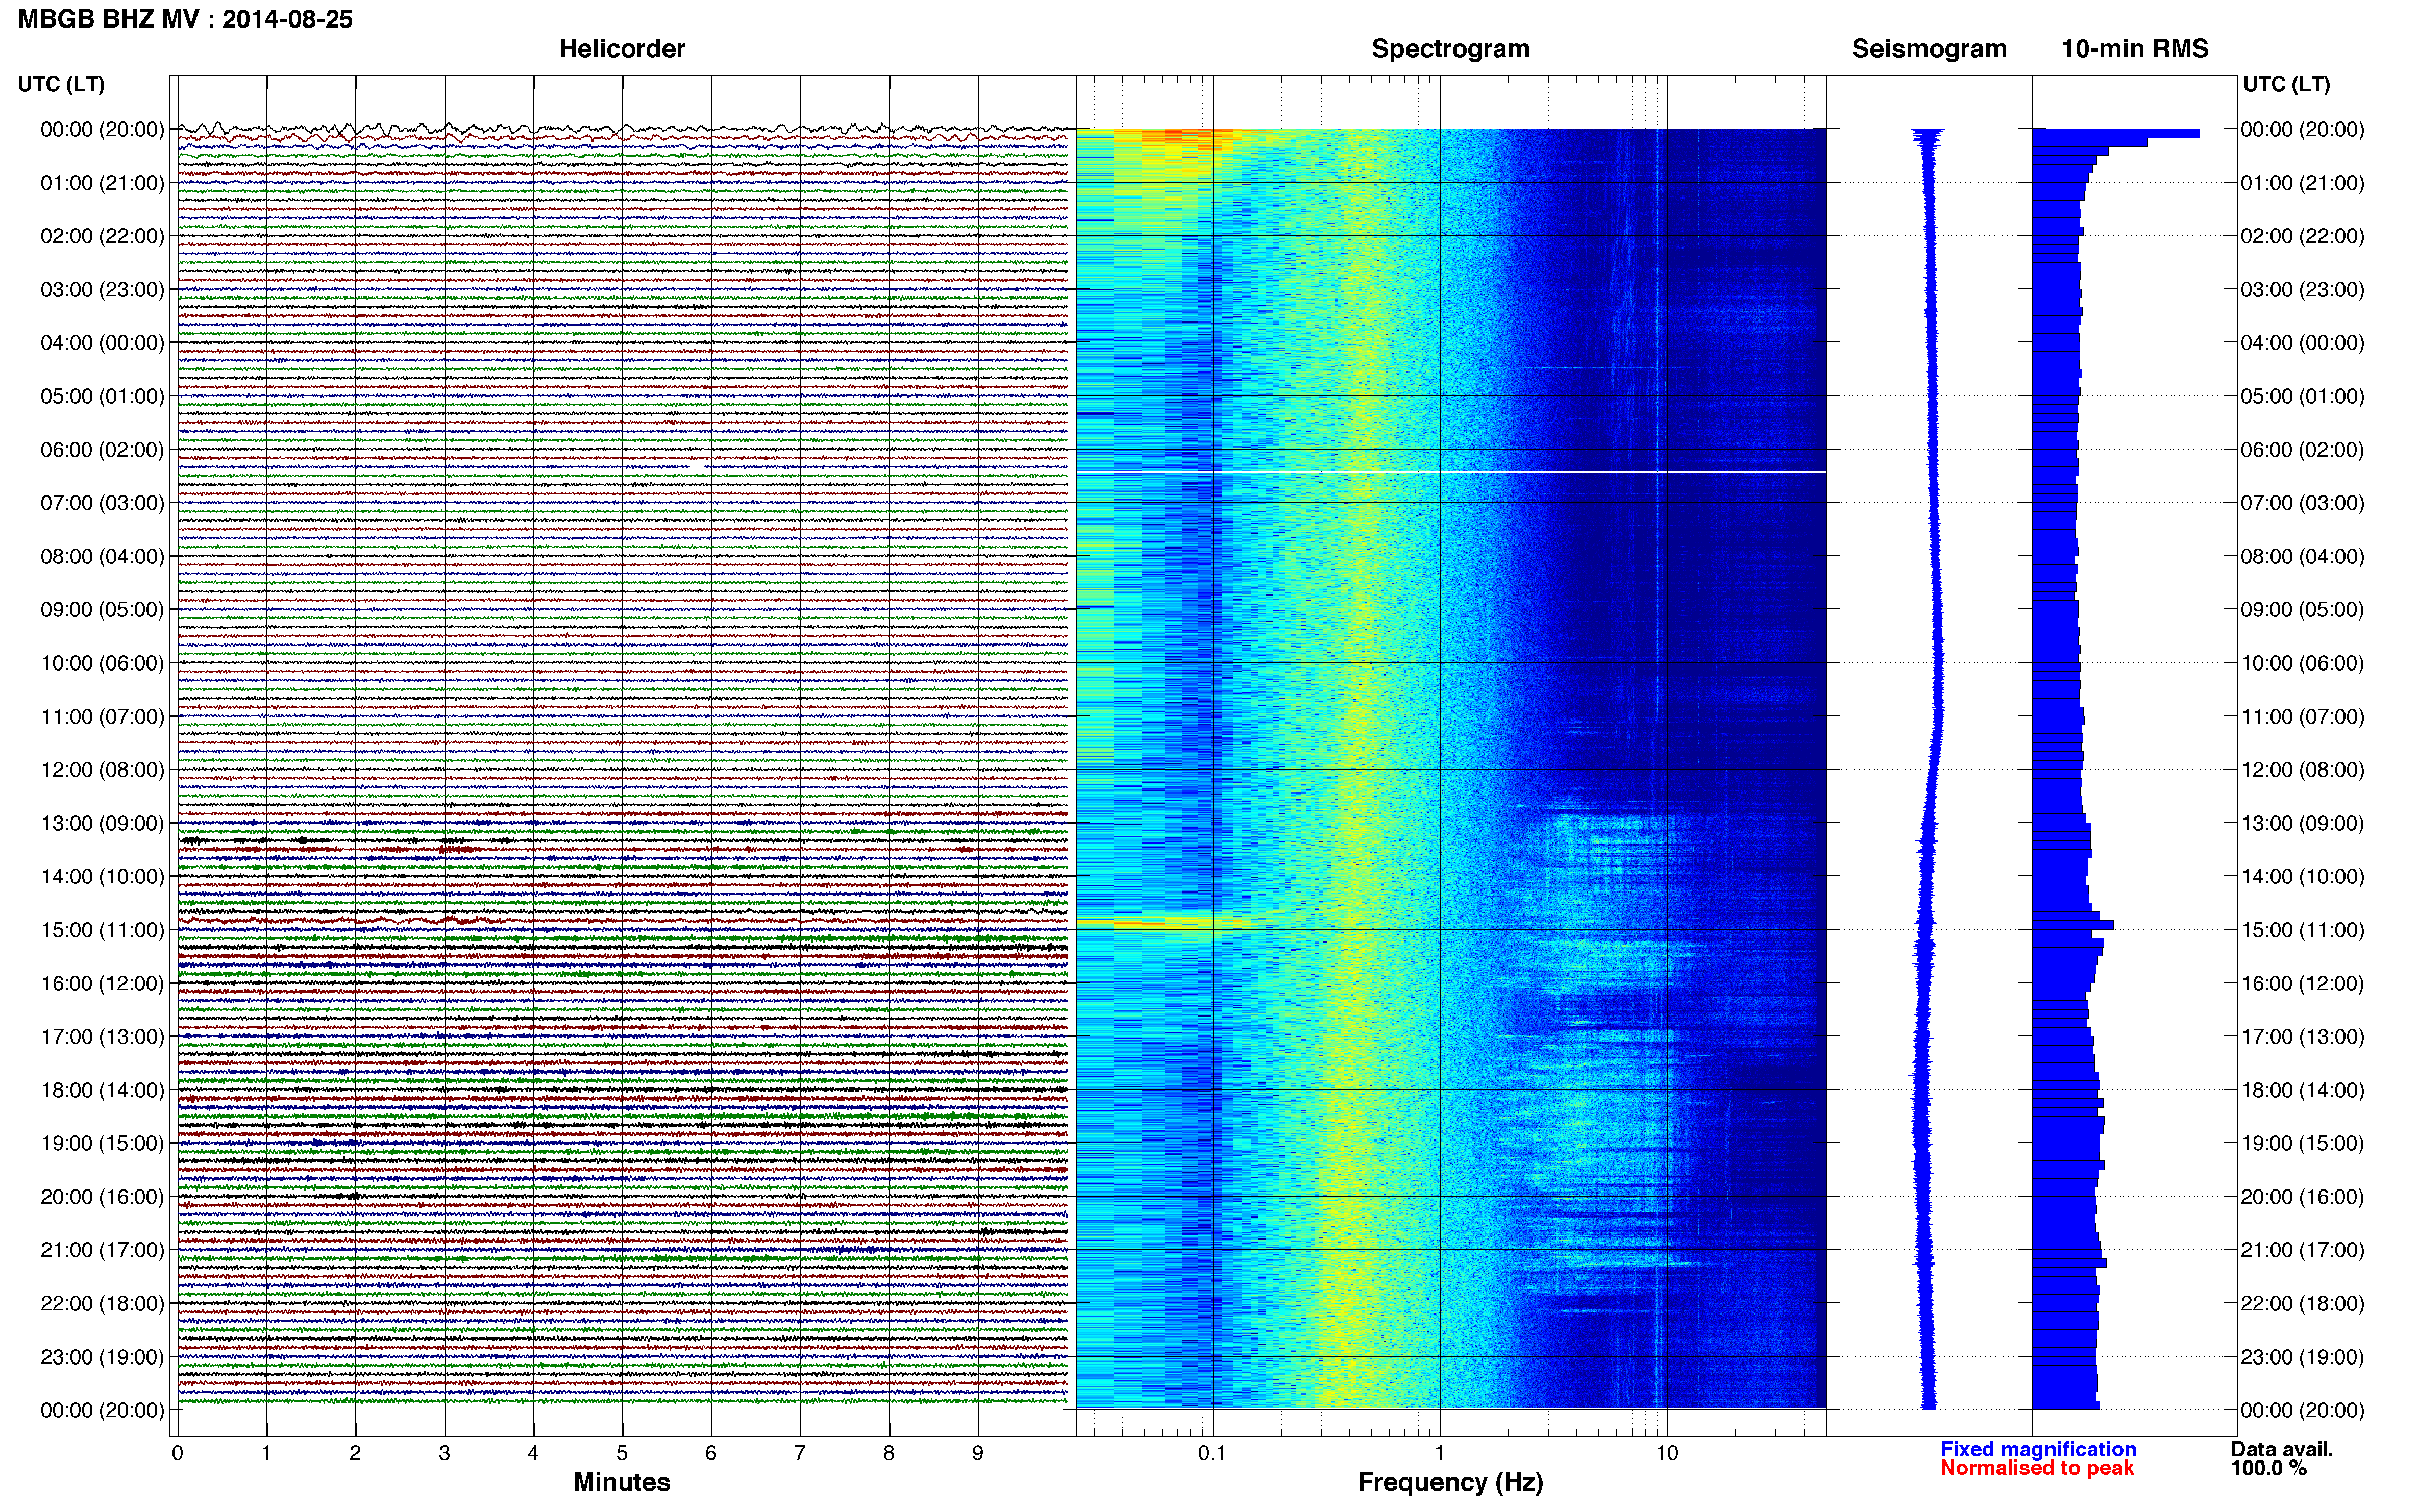Click the 3 tick on the Minutes axis

pyautogui.click(x=444, y=1453)
